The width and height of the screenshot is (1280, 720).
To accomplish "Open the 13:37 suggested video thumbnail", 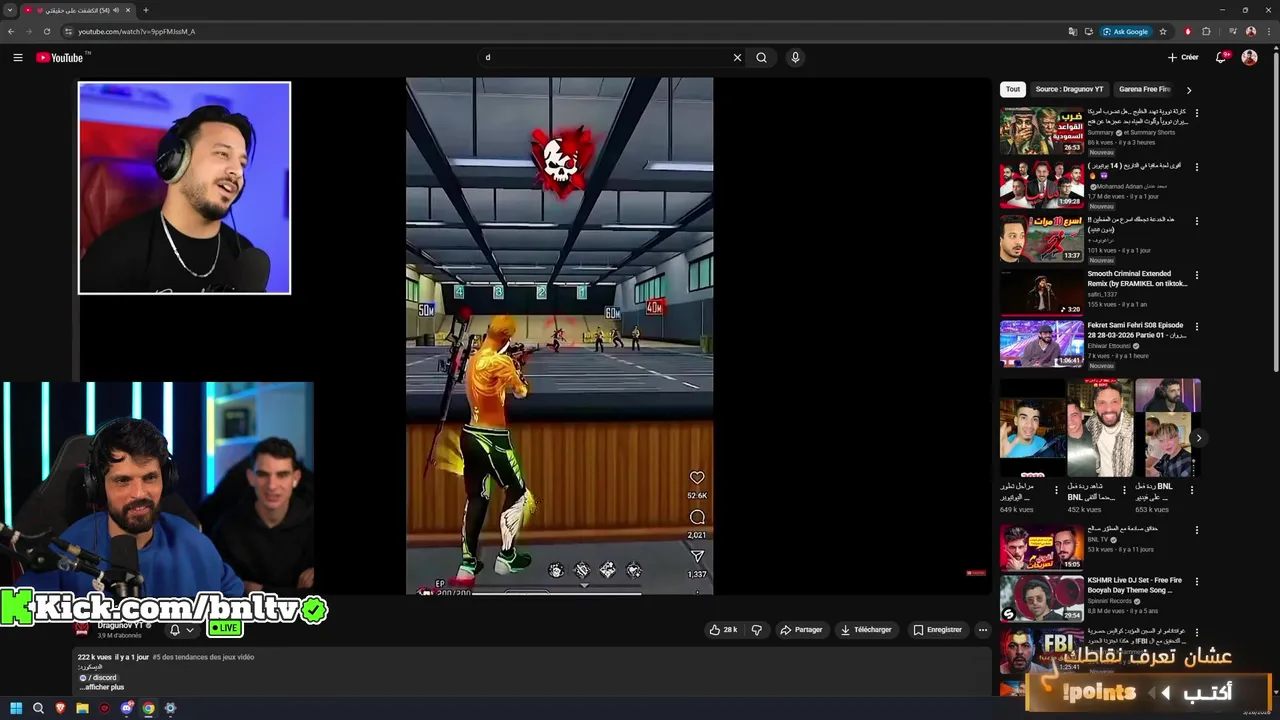I will [x=1042, y=239].
